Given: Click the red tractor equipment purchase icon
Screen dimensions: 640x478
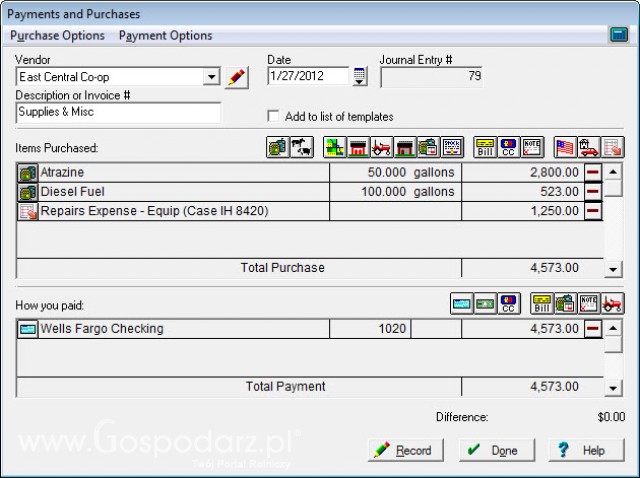Looking at the screenshot, I should [381, 148].
